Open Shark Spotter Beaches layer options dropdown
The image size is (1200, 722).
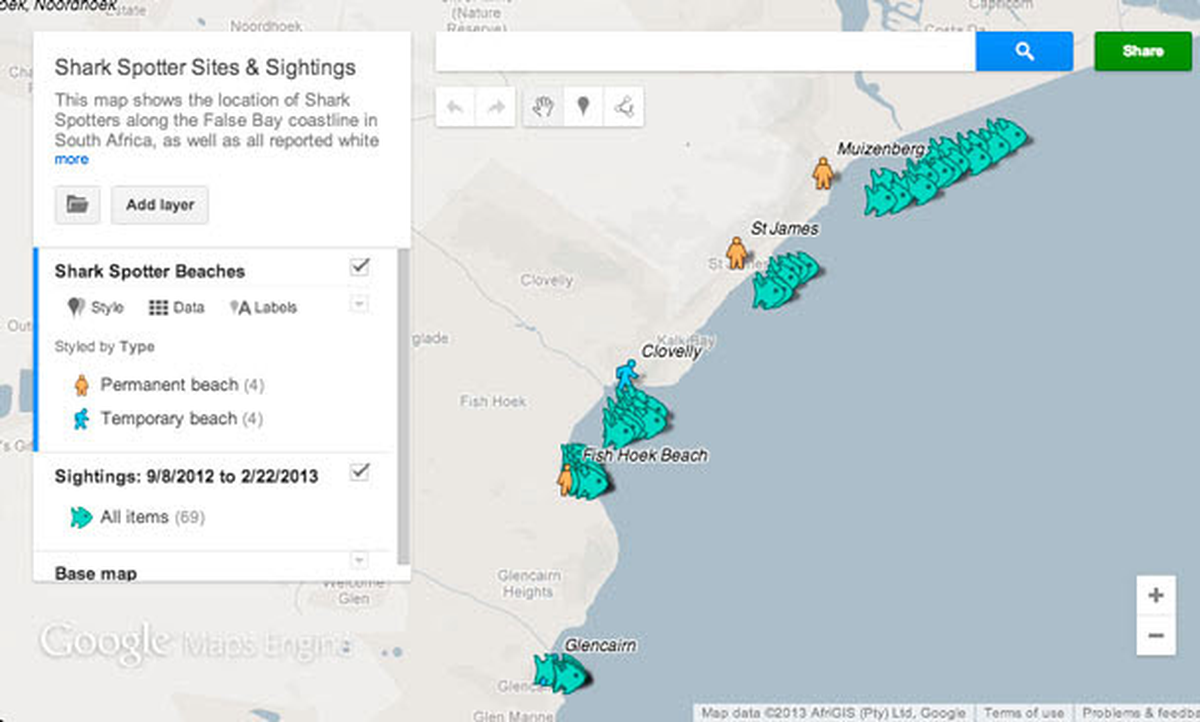pyautogui.click(x=360, y=304)
